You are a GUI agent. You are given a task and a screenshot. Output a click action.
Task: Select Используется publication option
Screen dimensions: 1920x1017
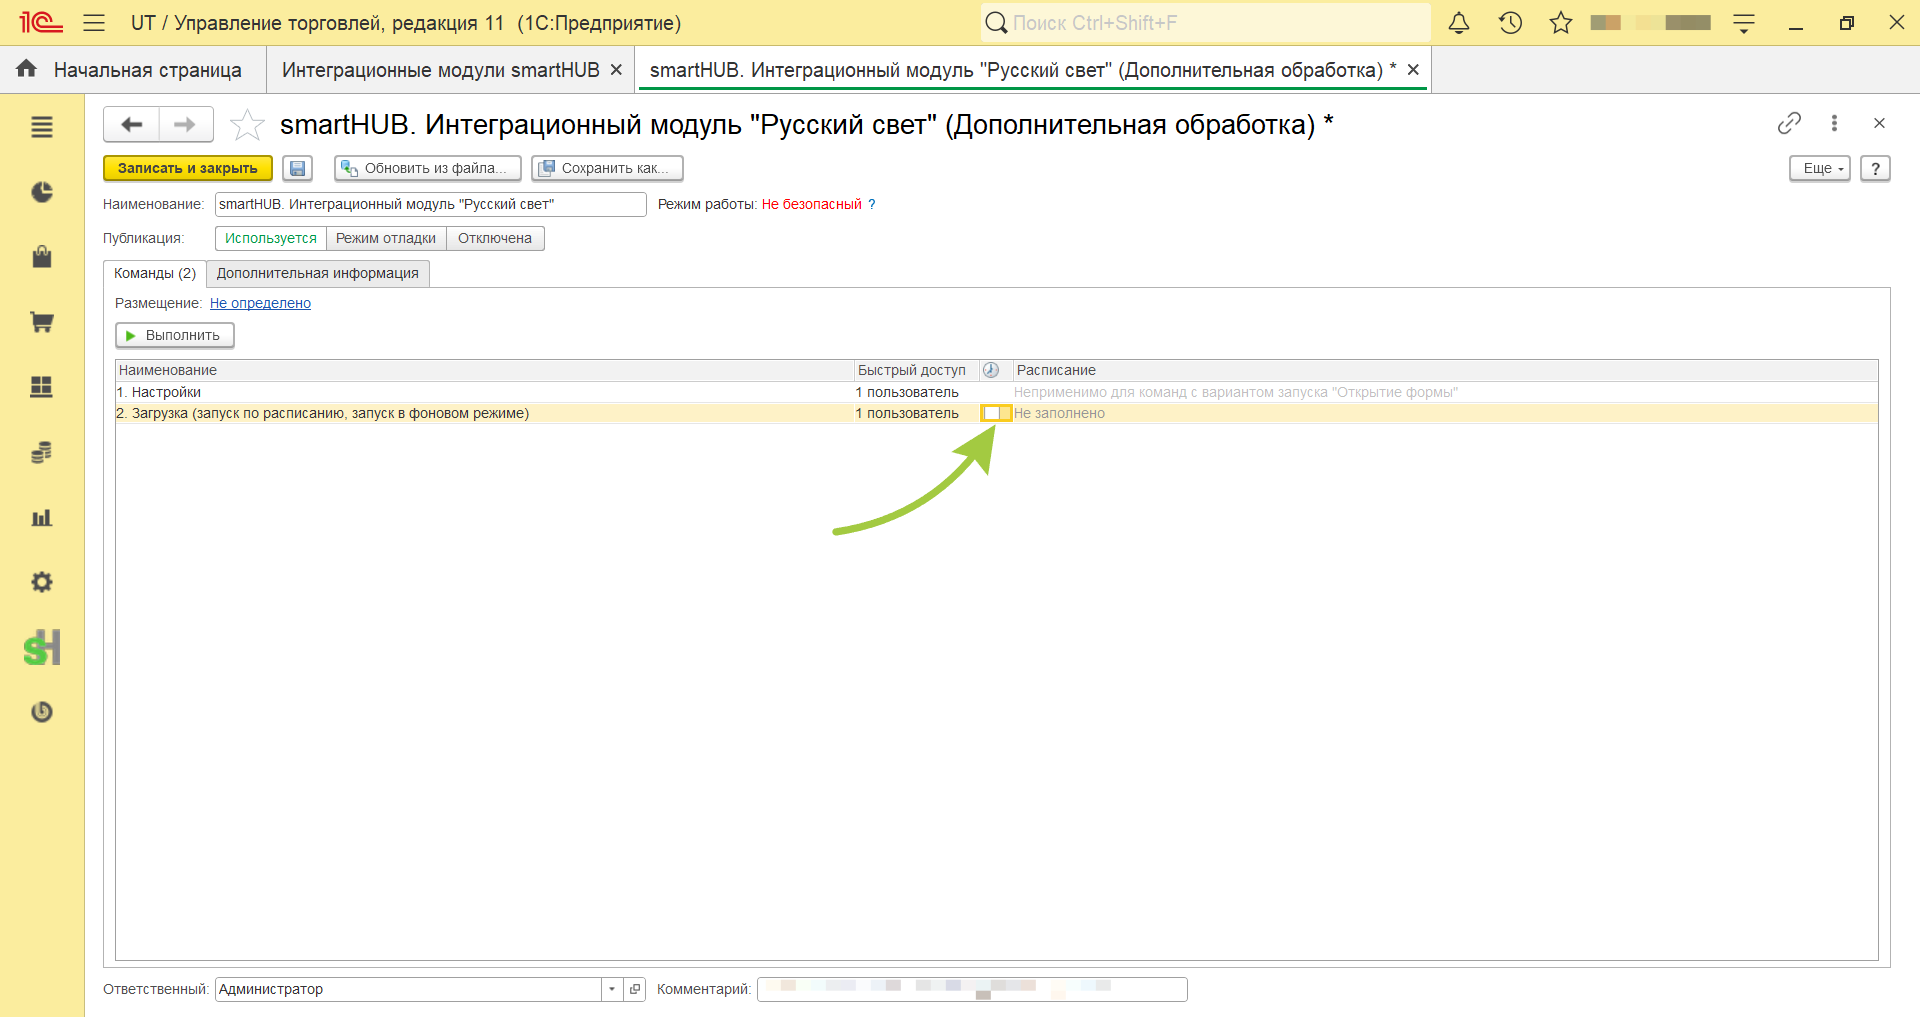click(x=271, y=238)
